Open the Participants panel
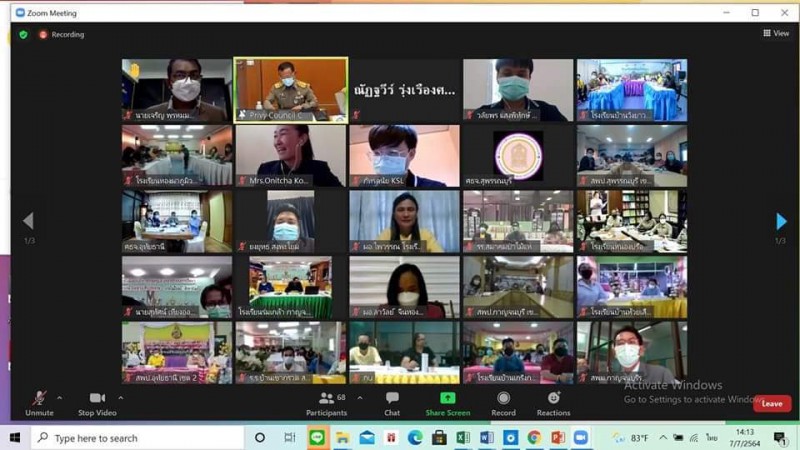Image resolution: width=800 pixels, height=450 pixels. [x=326, y=398]
